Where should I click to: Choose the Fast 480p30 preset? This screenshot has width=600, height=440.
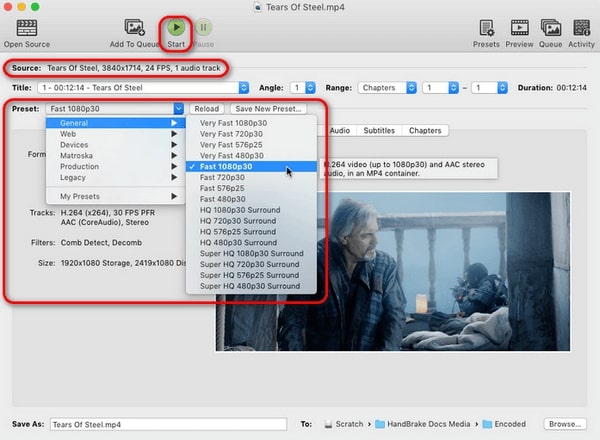click(251, 199)
